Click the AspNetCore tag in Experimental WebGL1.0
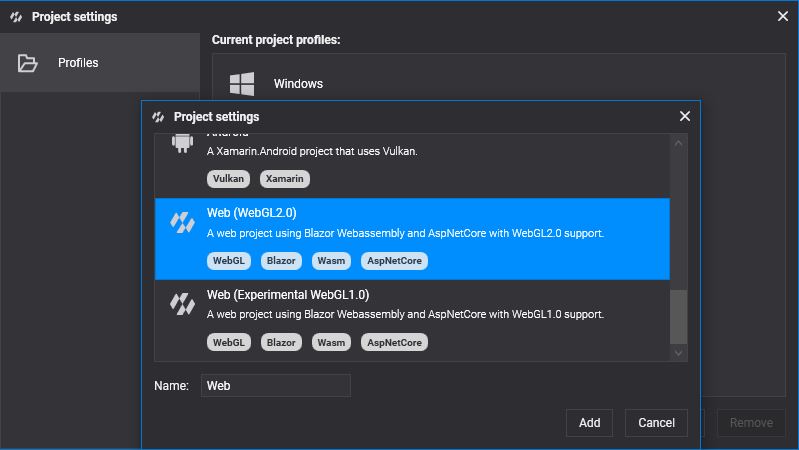Viewport: 799px width, 450px height. click(395, 342)
